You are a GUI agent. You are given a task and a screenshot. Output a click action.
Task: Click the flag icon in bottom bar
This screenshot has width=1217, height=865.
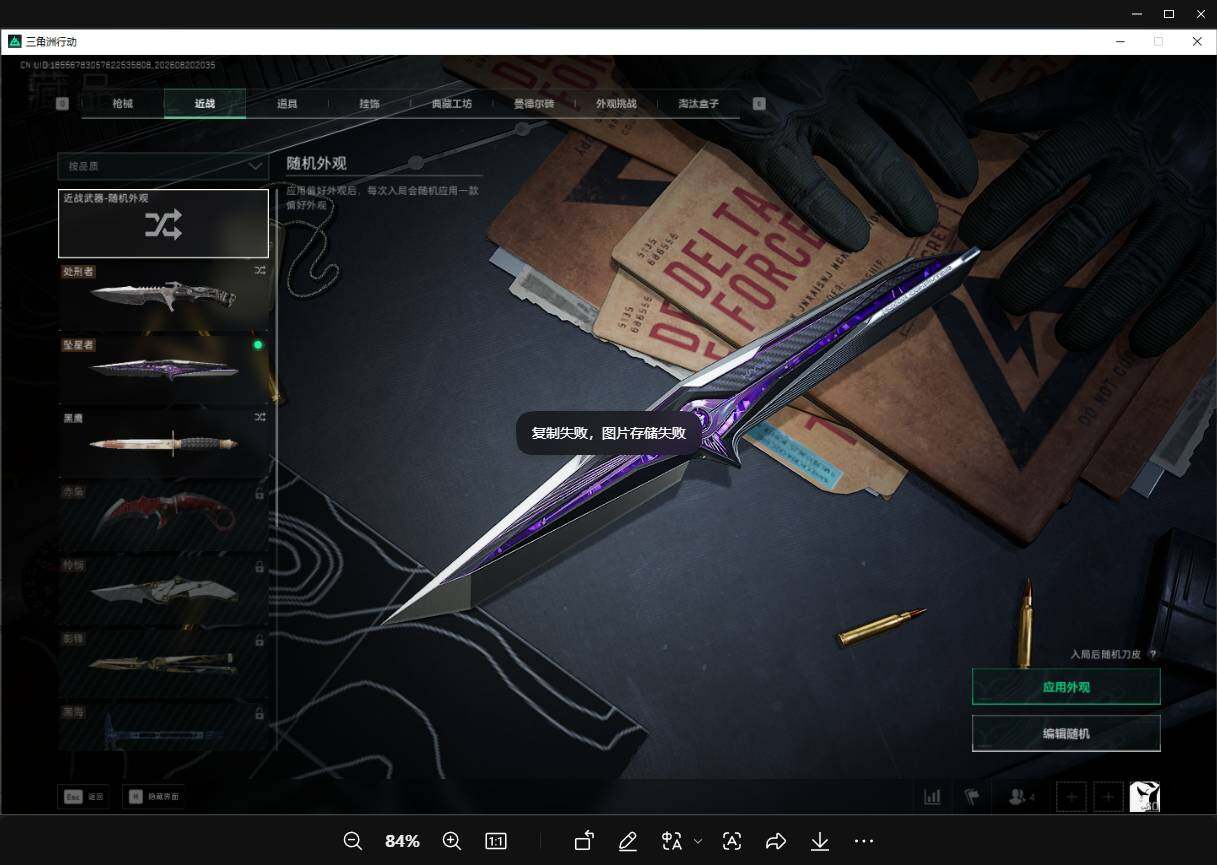(972, 797)
